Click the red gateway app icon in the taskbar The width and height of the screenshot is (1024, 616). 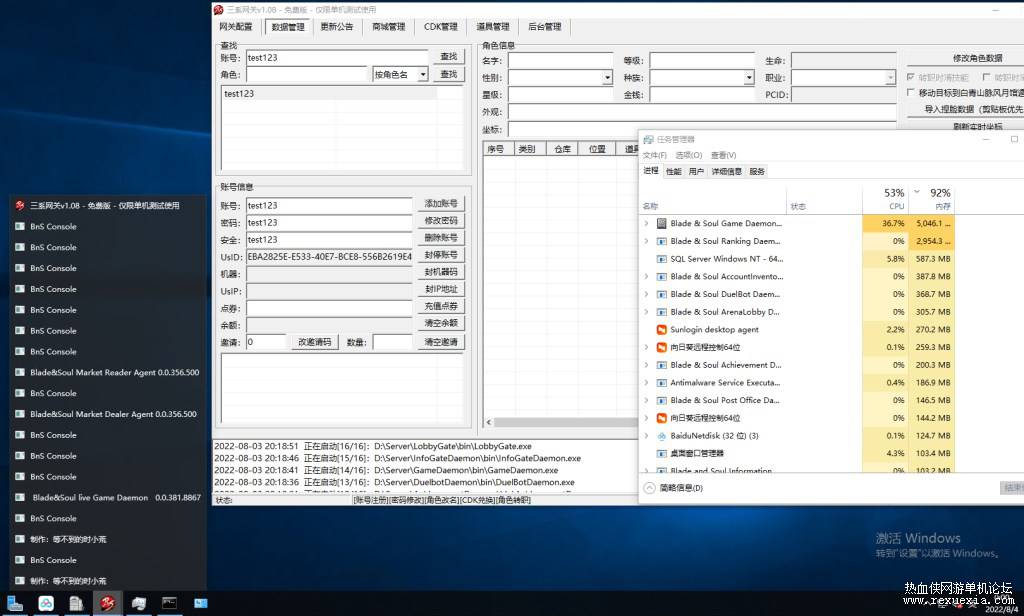(107, 603)
